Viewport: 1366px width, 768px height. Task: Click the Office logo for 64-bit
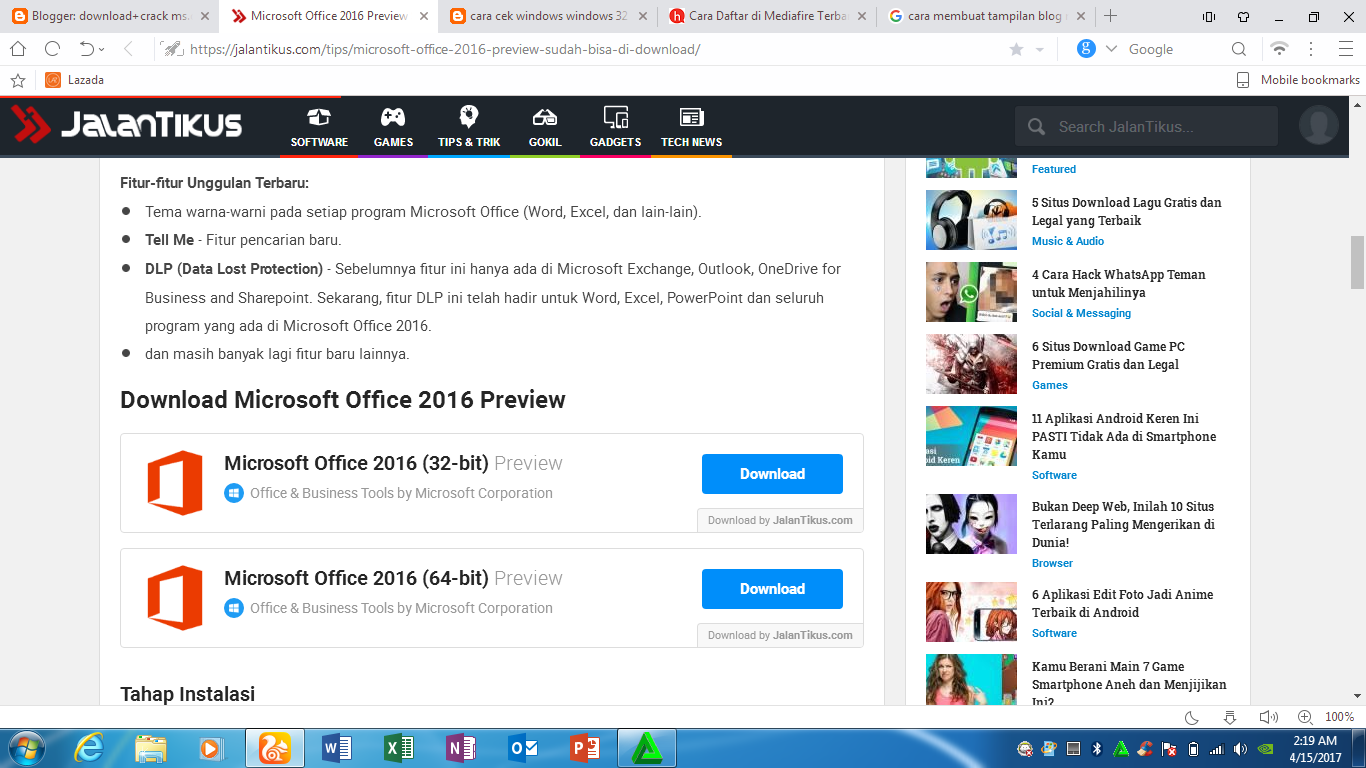click(175, 598)
